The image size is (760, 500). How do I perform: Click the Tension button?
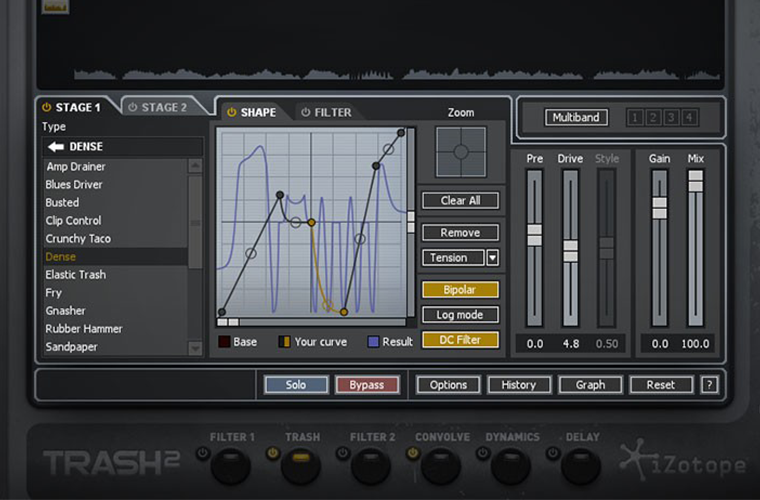453,258
